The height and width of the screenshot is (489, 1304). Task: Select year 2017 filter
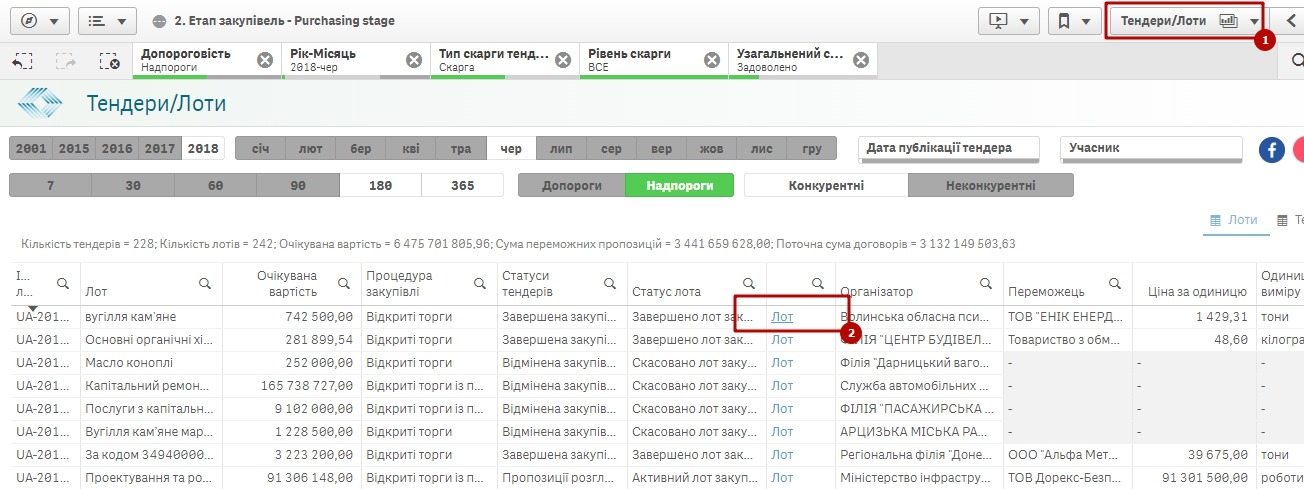159,149
